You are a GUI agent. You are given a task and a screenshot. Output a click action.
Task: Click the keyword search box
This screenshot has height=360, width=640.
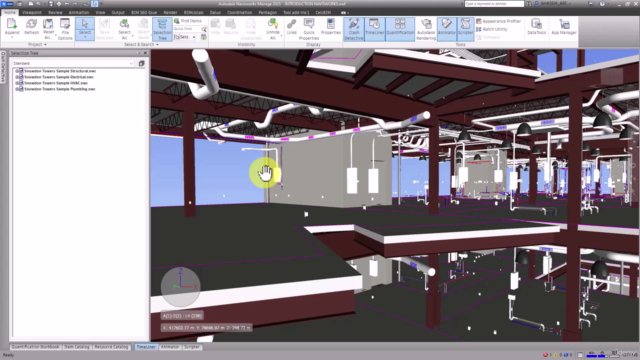494,4
